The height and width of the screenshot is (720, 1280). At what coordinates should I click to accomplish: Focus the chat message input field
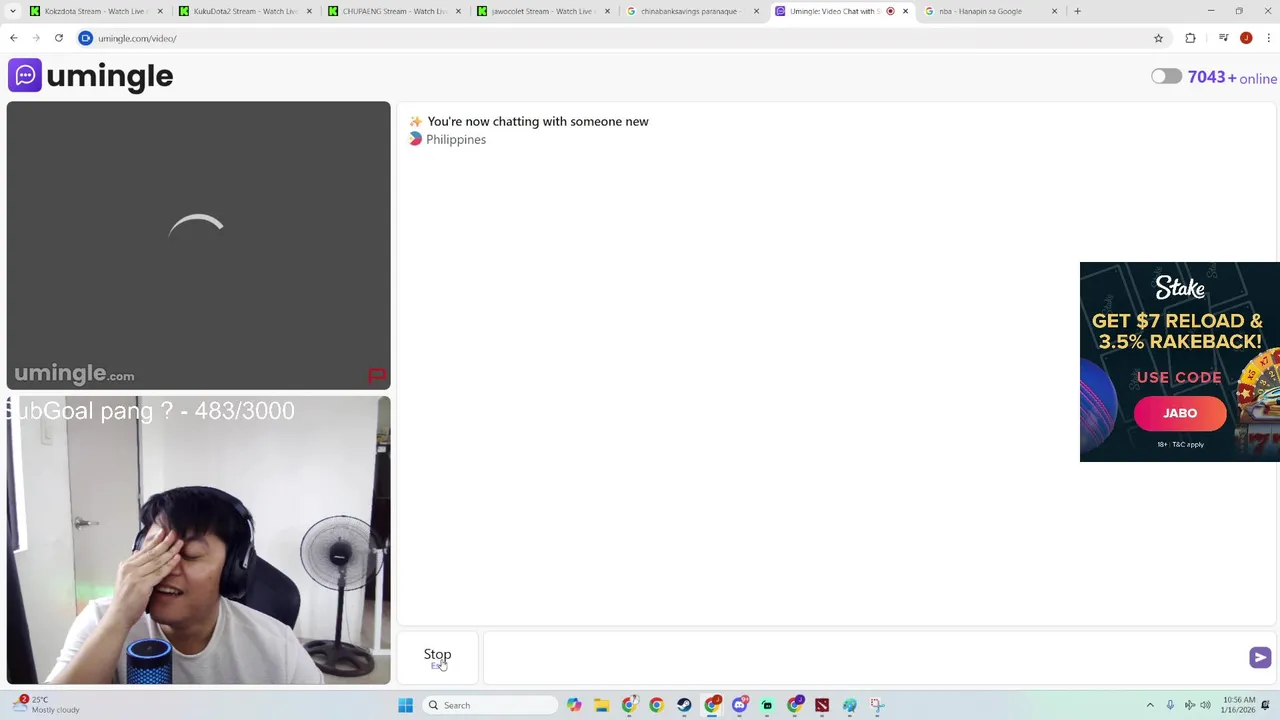pos(864,657)
